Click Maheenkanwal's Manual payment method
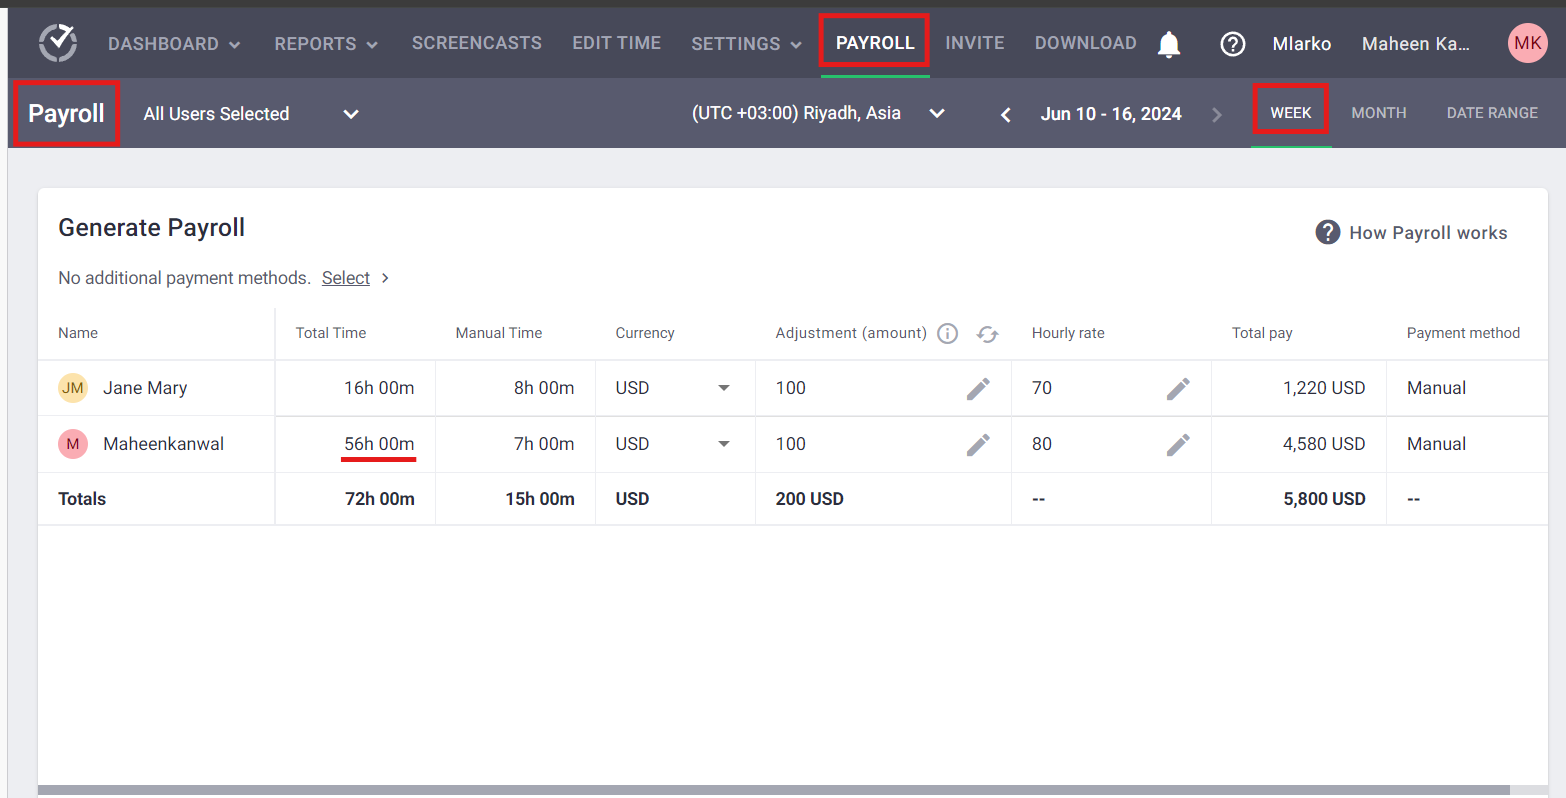1566x798 pixels. 1436,444
